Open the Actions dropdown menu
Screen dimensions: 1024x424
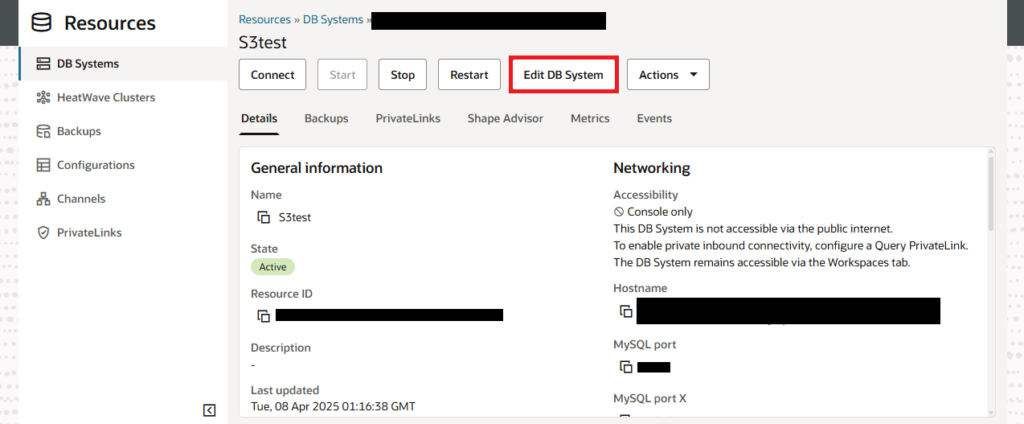(x=668, y=75)
